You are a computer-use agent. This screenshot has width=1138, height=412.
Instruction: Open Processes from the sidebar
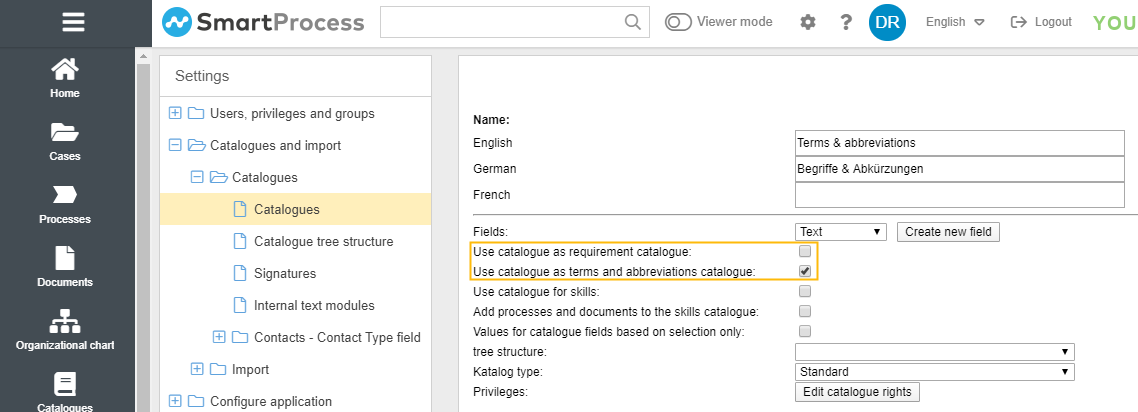[65, 204]
